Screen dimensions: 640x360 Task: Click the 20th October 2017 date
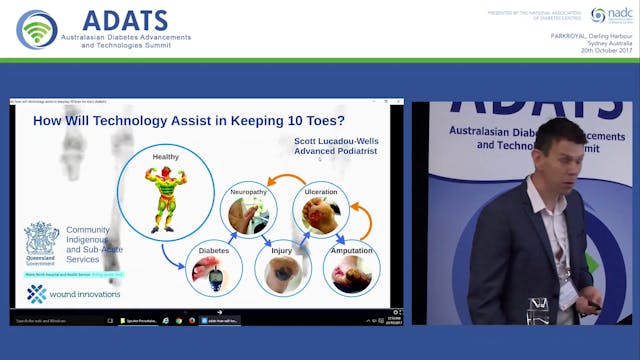tap(607, 51)
